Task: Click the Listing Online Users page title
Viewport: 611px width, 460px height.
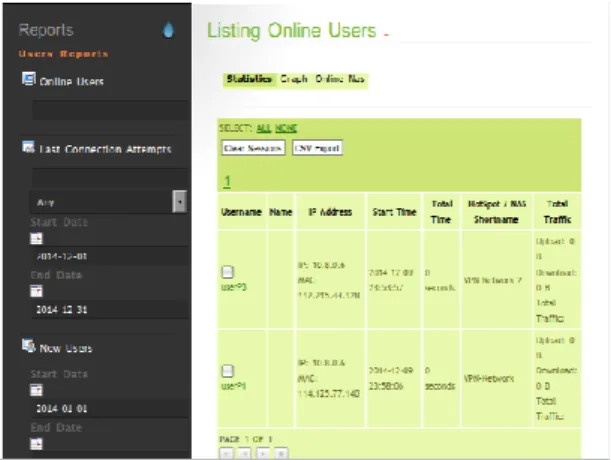Action: (x=291, y=30)
